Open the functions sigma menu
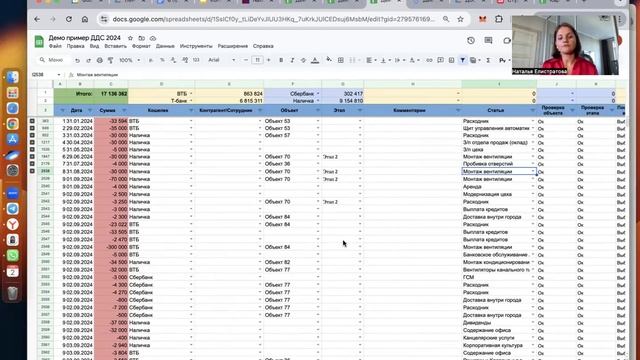 pyautogui.click(x=488, y=60)
